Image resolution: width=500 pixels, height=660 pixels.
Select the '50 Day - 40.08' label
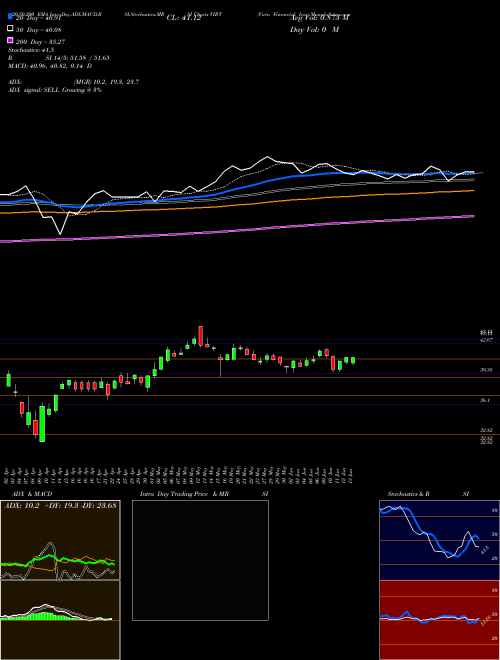tap(38, 30)
